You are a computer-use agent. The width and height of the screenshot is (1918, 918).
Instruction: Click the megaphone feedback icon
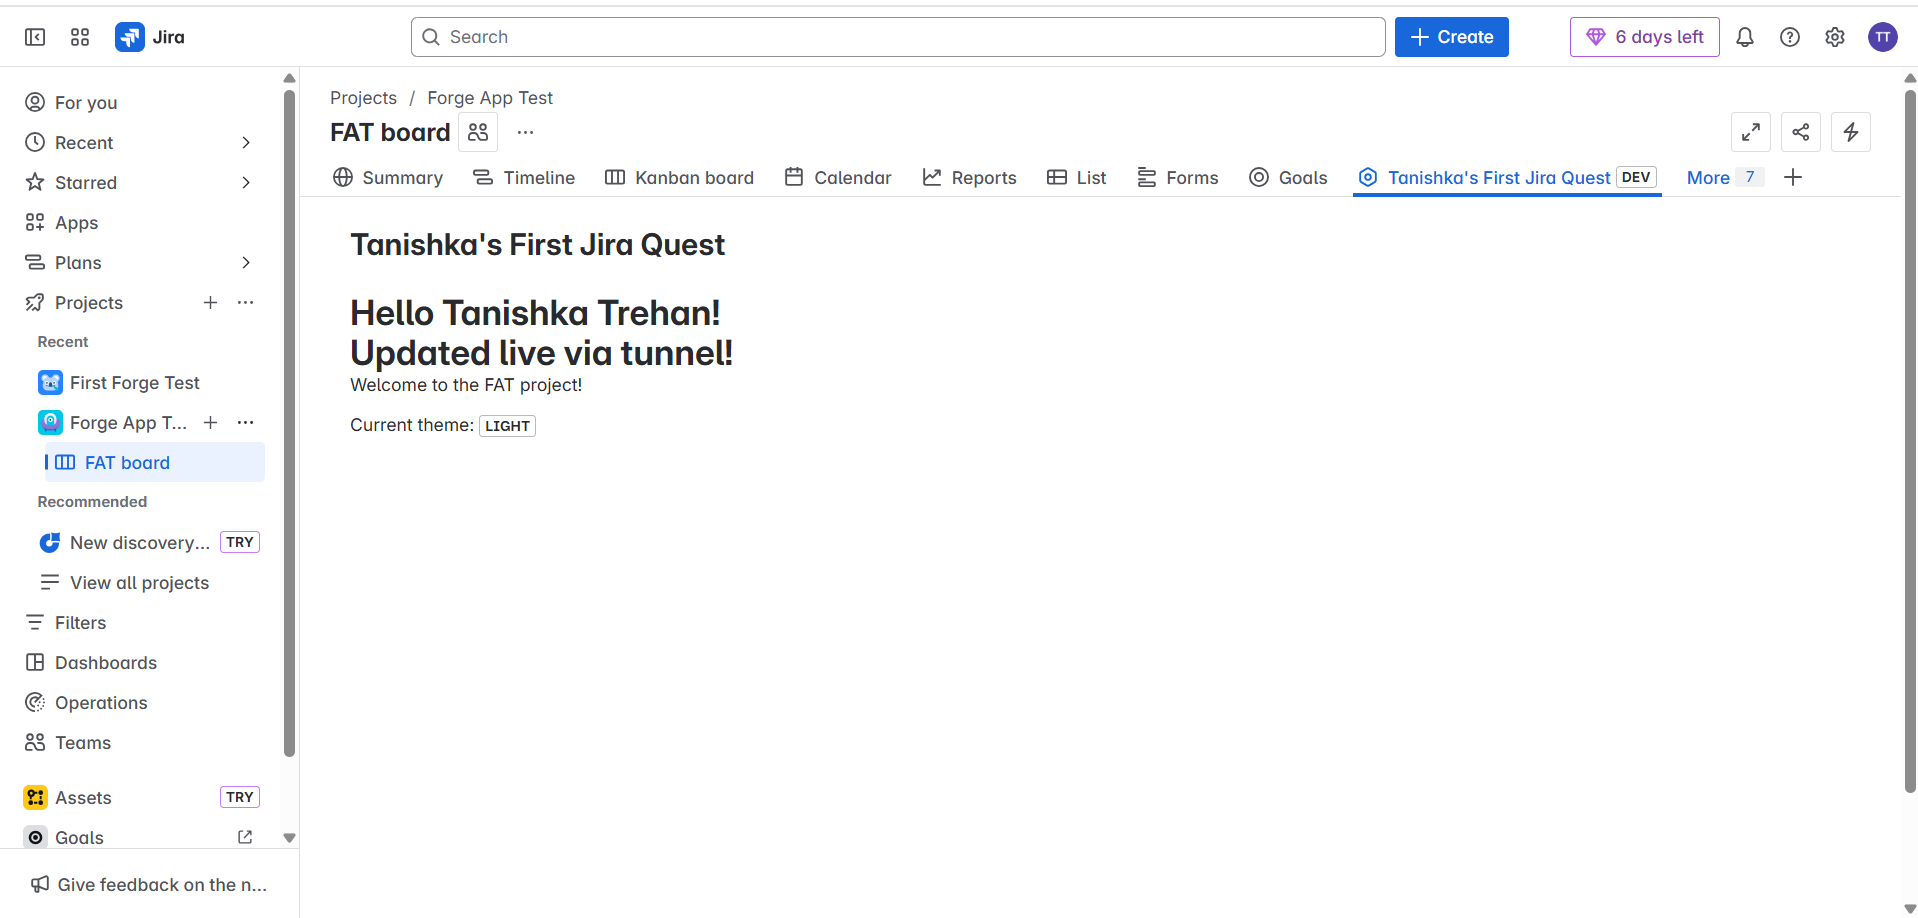40,884
